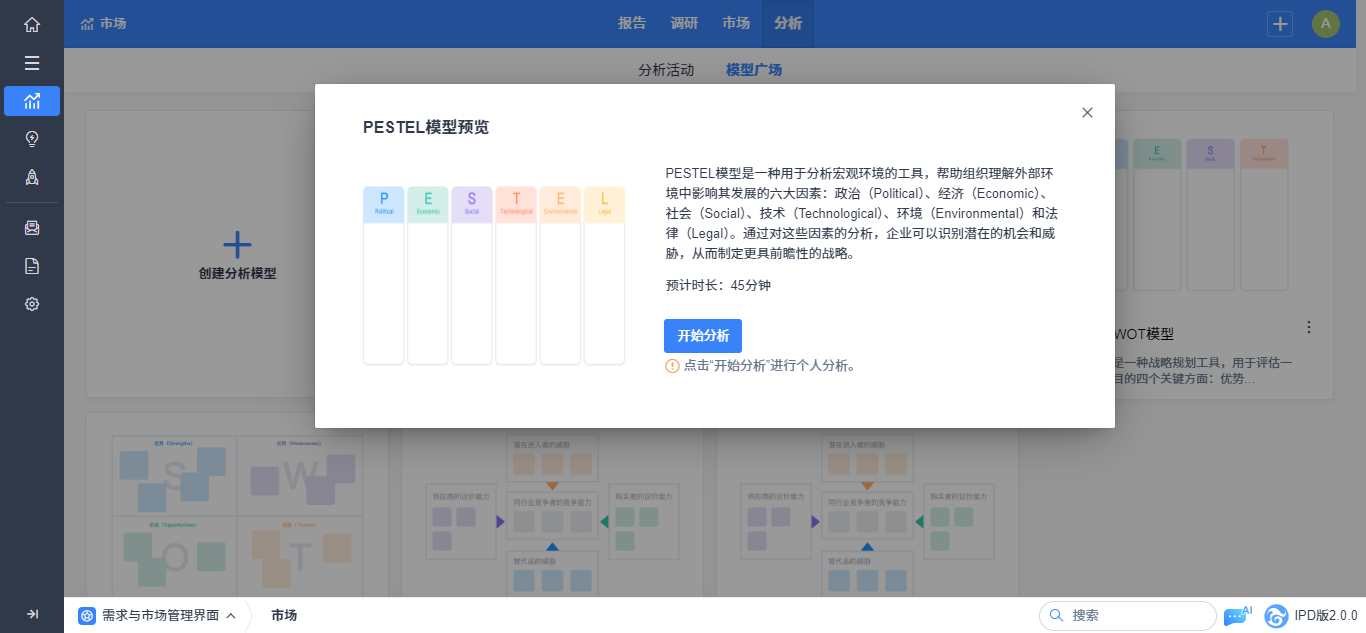This screenshot has height=633, width=1366.
Task: Click the home icon in sidebar
Action: click(32, 24)
